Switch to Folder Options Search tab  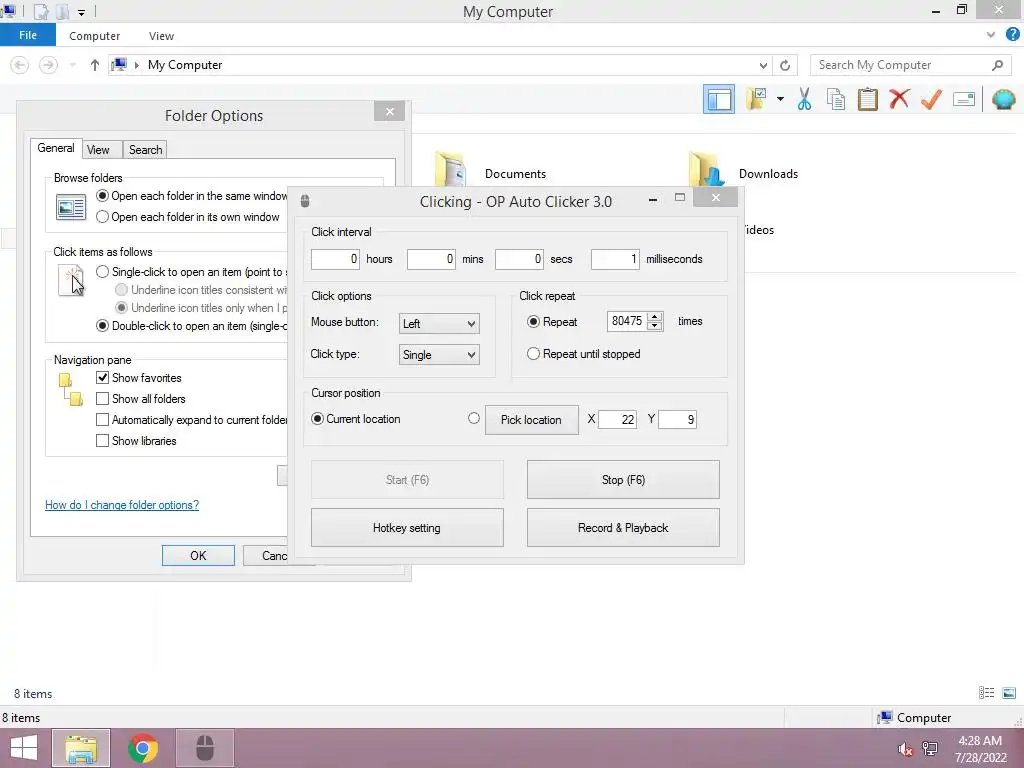145,150
